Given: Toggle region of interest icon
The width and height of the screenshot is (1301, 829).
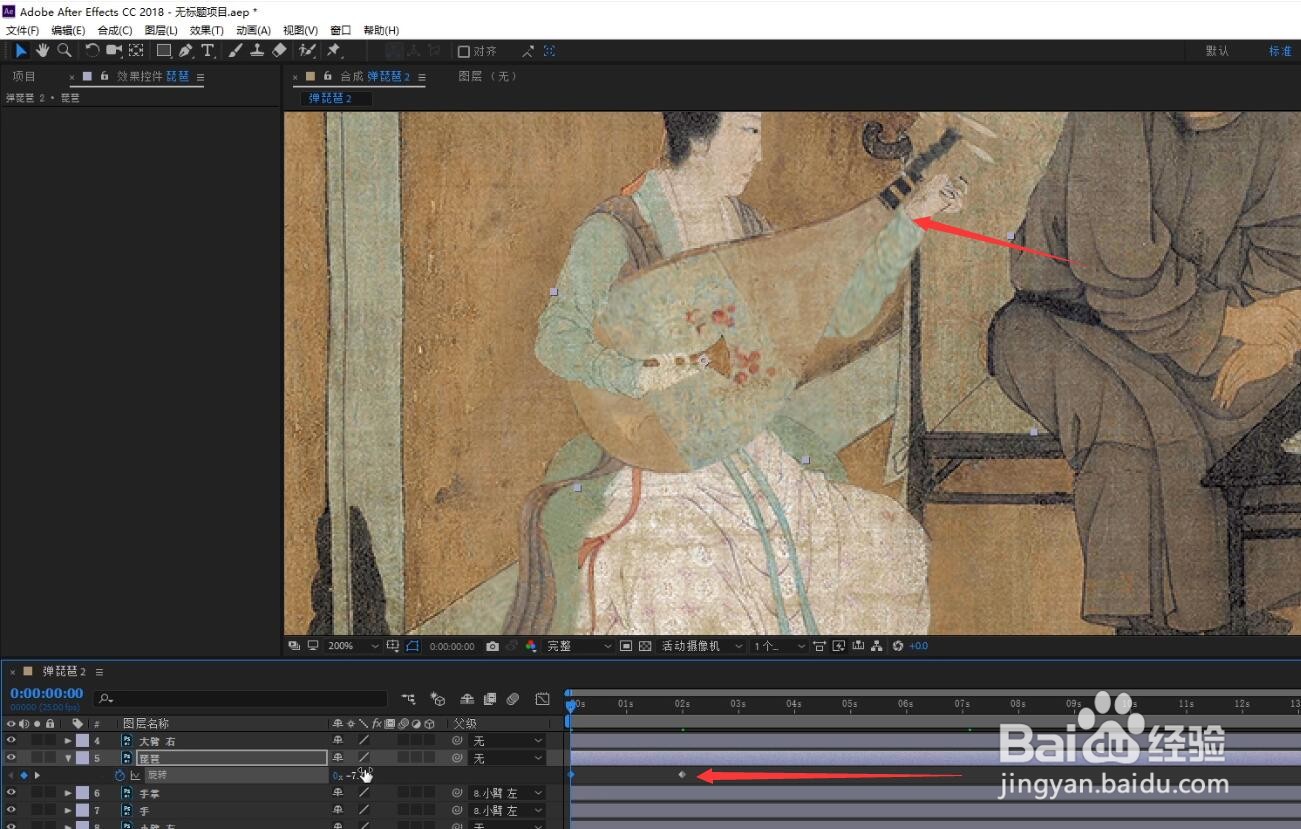Looking at the screenshot, I should click(x=626, y=646).
